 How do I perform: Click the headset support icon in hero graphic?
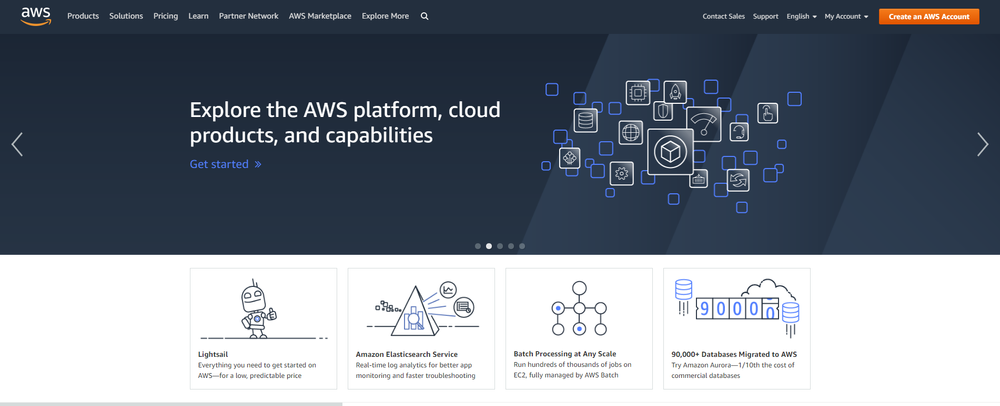point(739,132)
